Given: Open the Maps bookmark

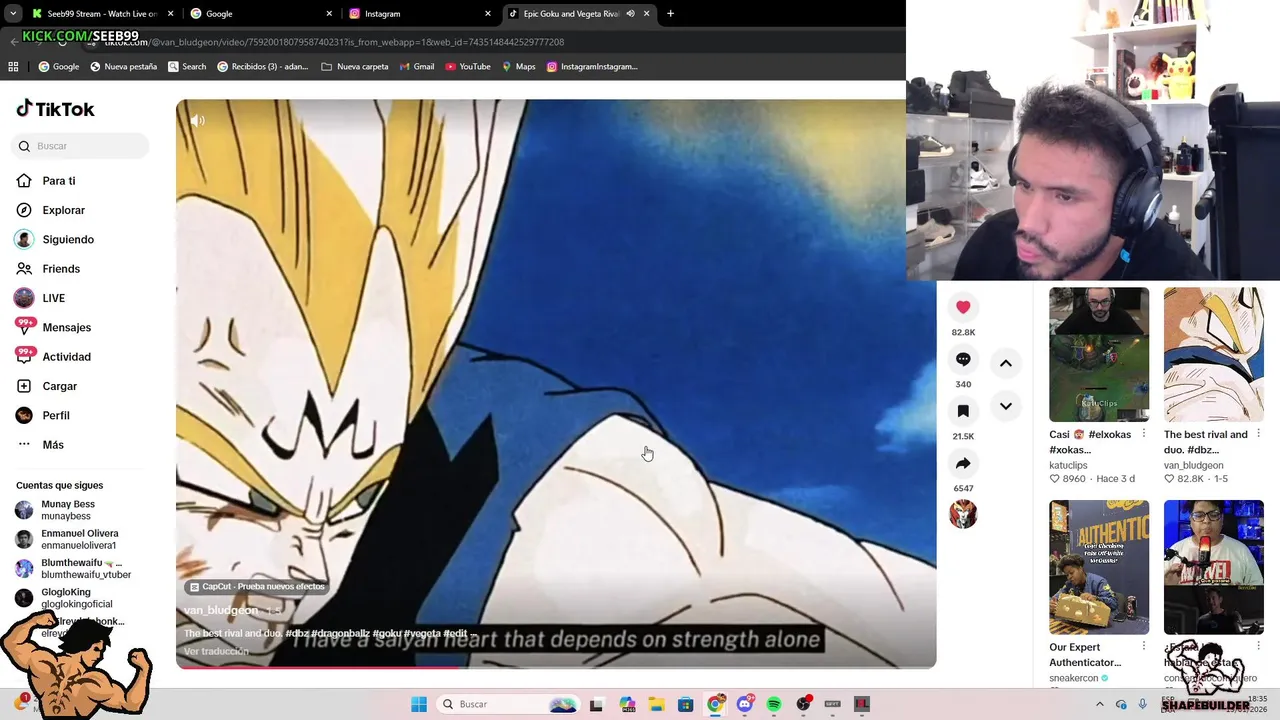Looking at the screenshot, I should (x=519, y=67).
